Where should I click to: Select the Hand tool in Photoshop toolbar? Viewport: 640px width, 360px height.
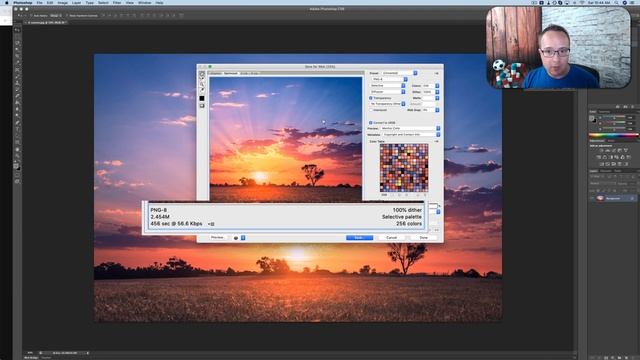[17, 149]
